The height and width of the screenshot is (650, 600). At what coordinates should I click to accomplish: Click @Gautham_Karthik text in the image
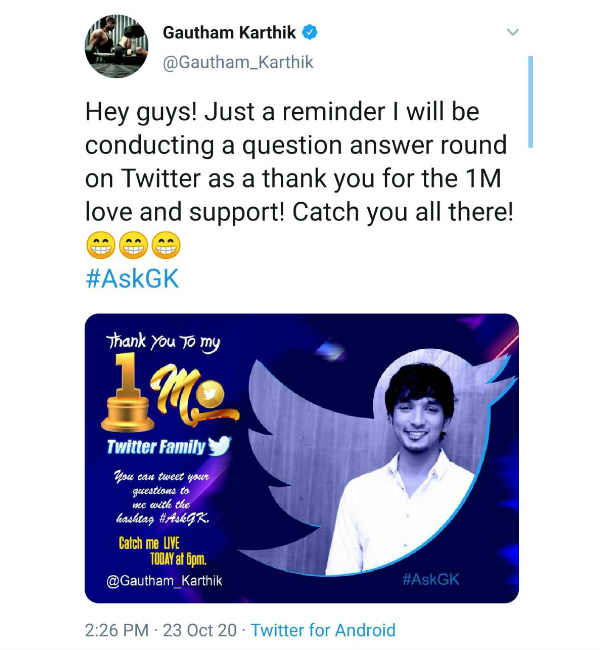click(164, 580)
